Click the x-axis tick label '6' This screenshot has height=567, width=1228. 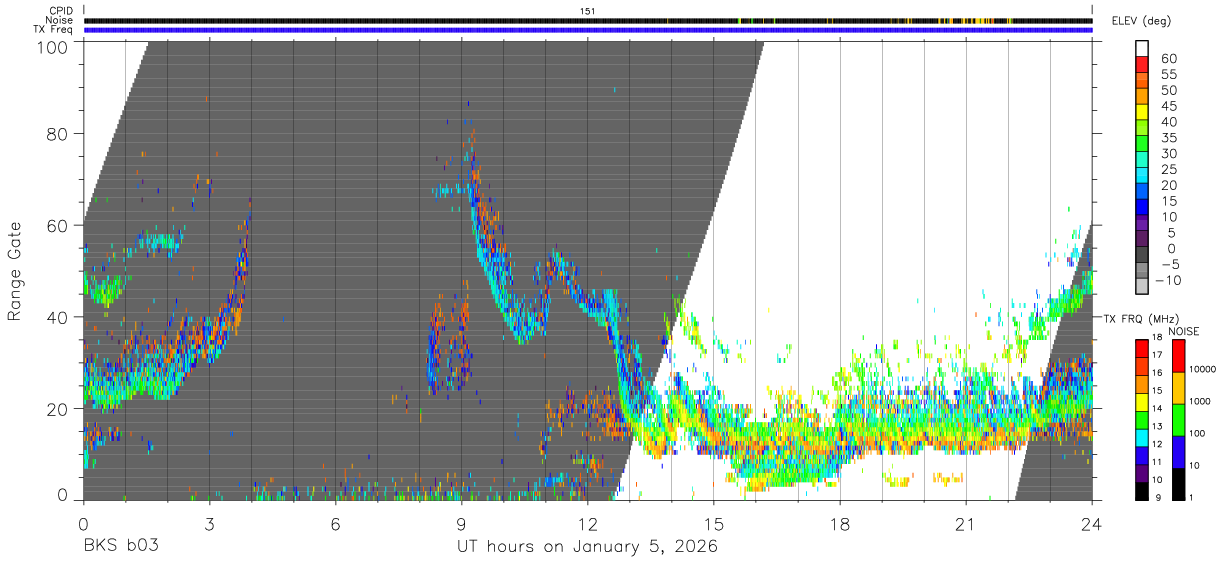click(335, 523)
